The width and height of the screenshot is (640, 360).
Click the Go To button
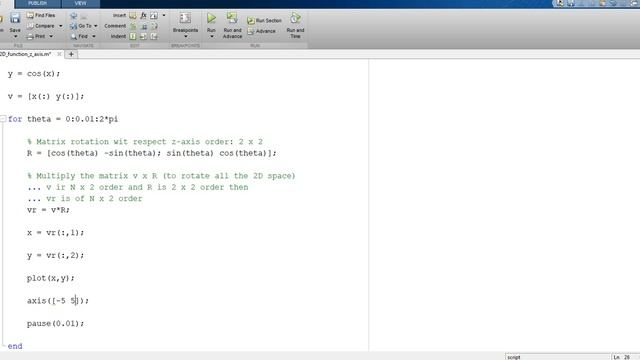[81, 26]
